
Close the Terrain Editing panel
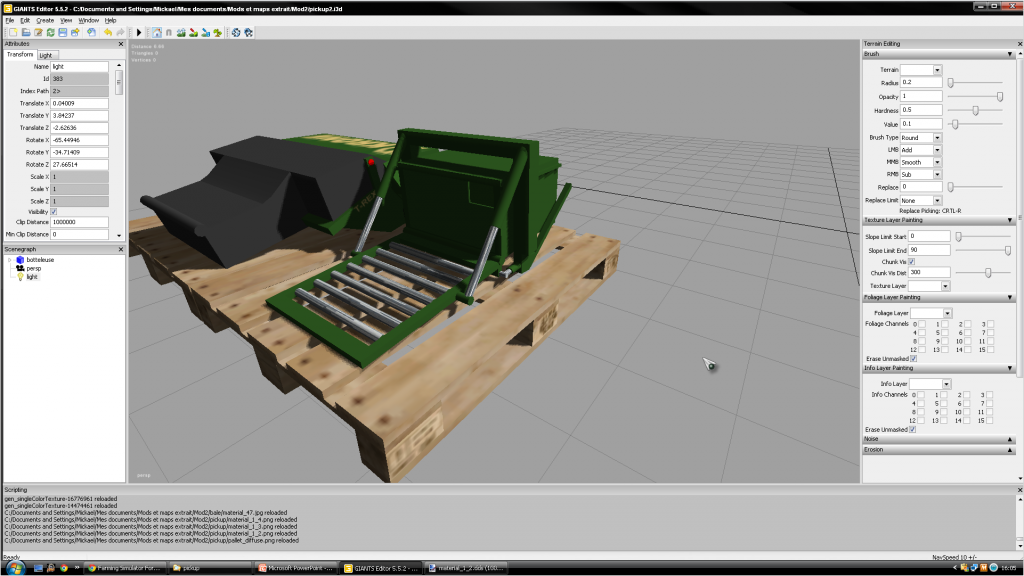pos(1019,44)
